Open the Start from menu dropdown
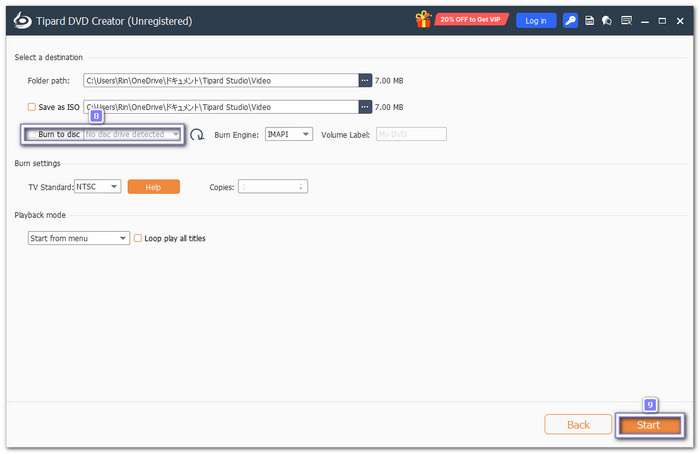This screenshot has height=454, width=700. click(79, 238)
